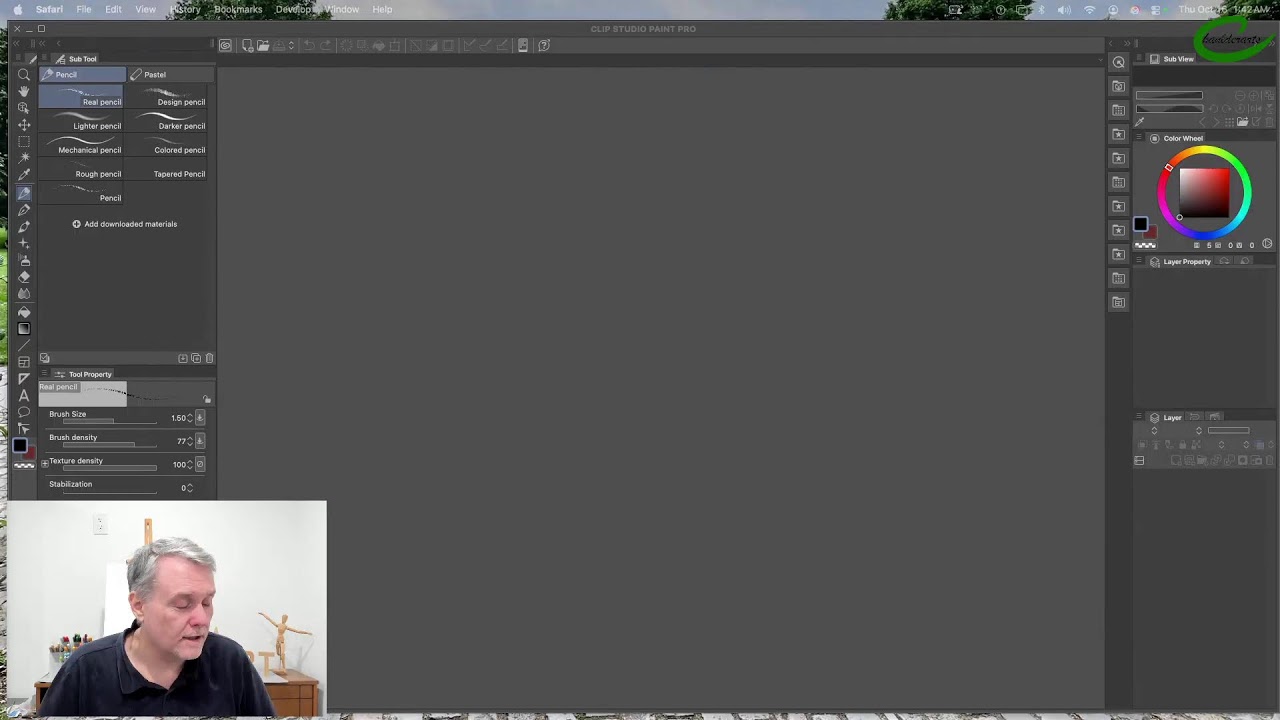Delete sub tool with trash icon
The width and height of the screenshot is (1280, 720).
pos(209,358)
